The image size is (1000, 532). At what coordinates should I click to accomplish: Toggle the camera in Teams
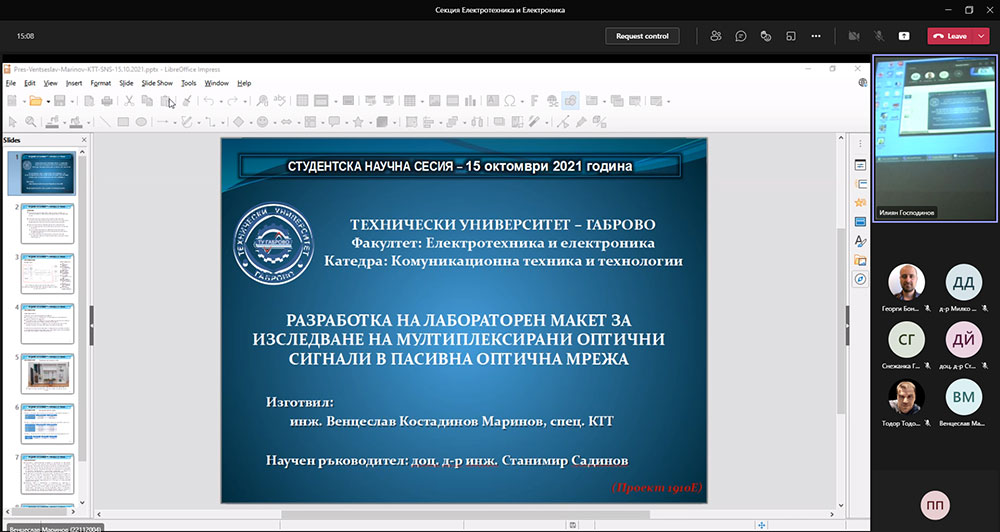(854, 36)
